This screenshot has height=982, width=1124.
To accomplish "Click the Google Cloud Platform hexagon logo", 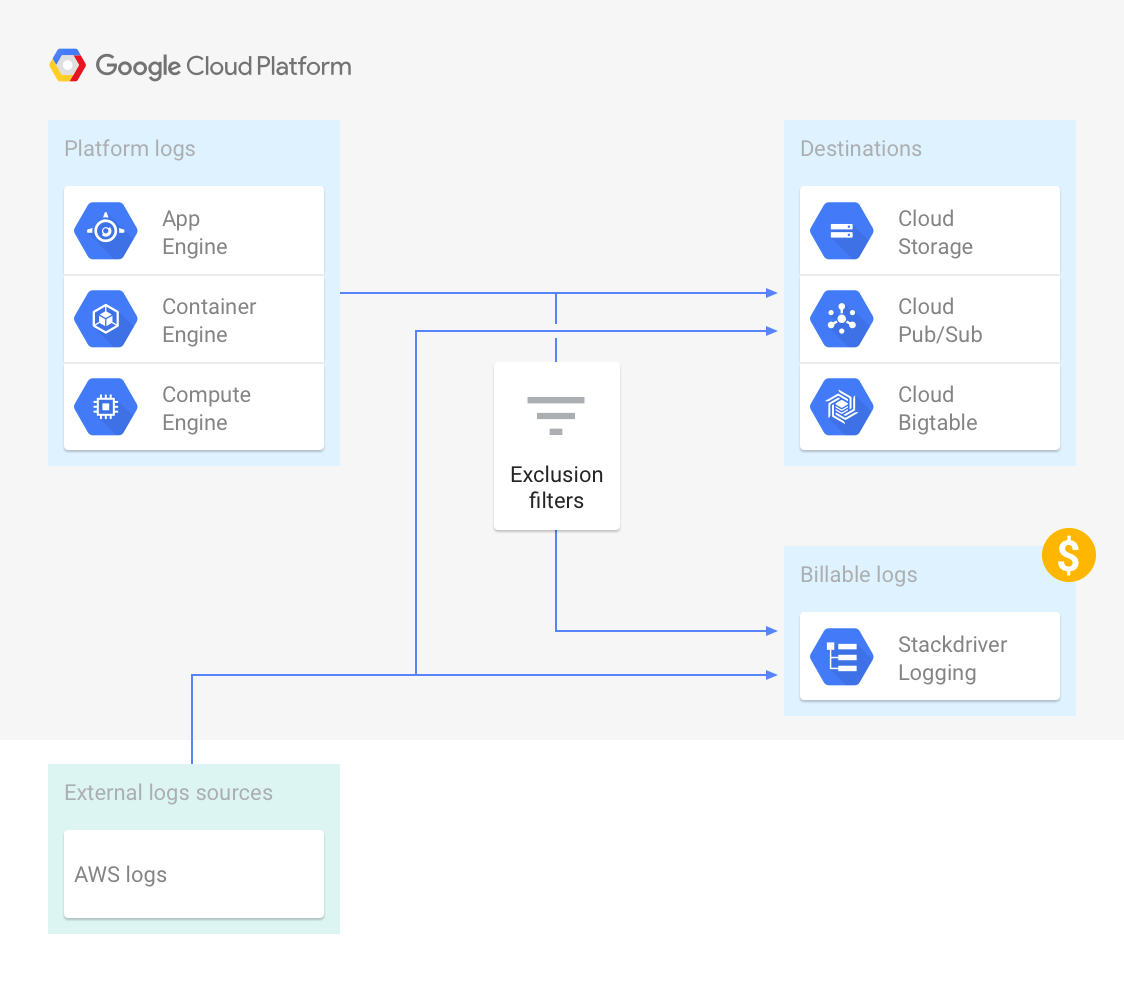I will (x=67, y=65).
